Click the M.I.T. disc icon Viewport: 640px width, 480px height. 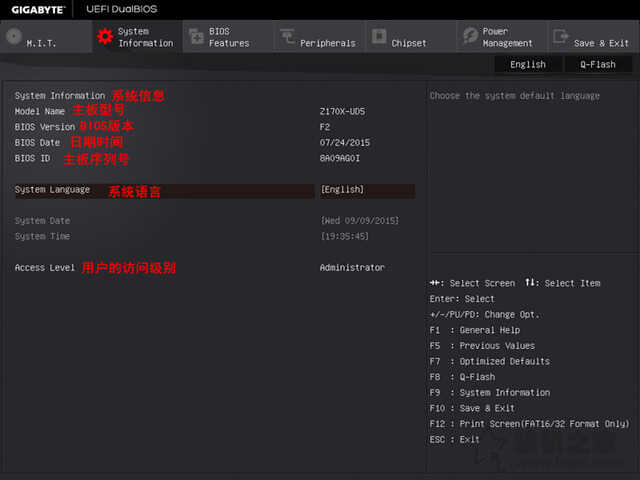(14, 36)
